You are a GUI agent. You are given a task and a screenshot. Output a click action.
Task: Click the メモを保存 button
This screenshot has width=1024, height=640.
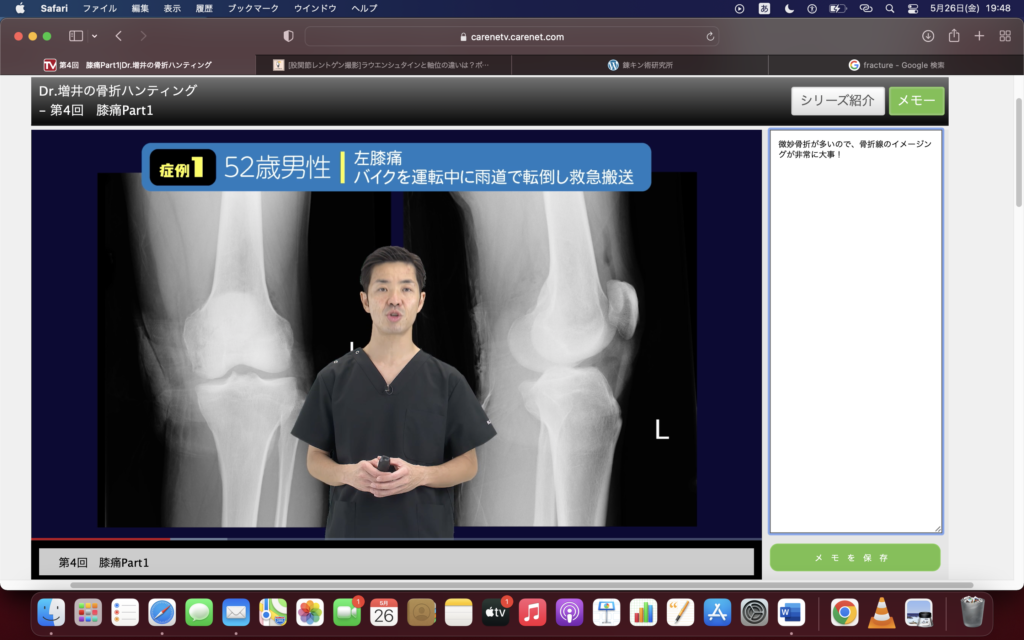(855, 557)
